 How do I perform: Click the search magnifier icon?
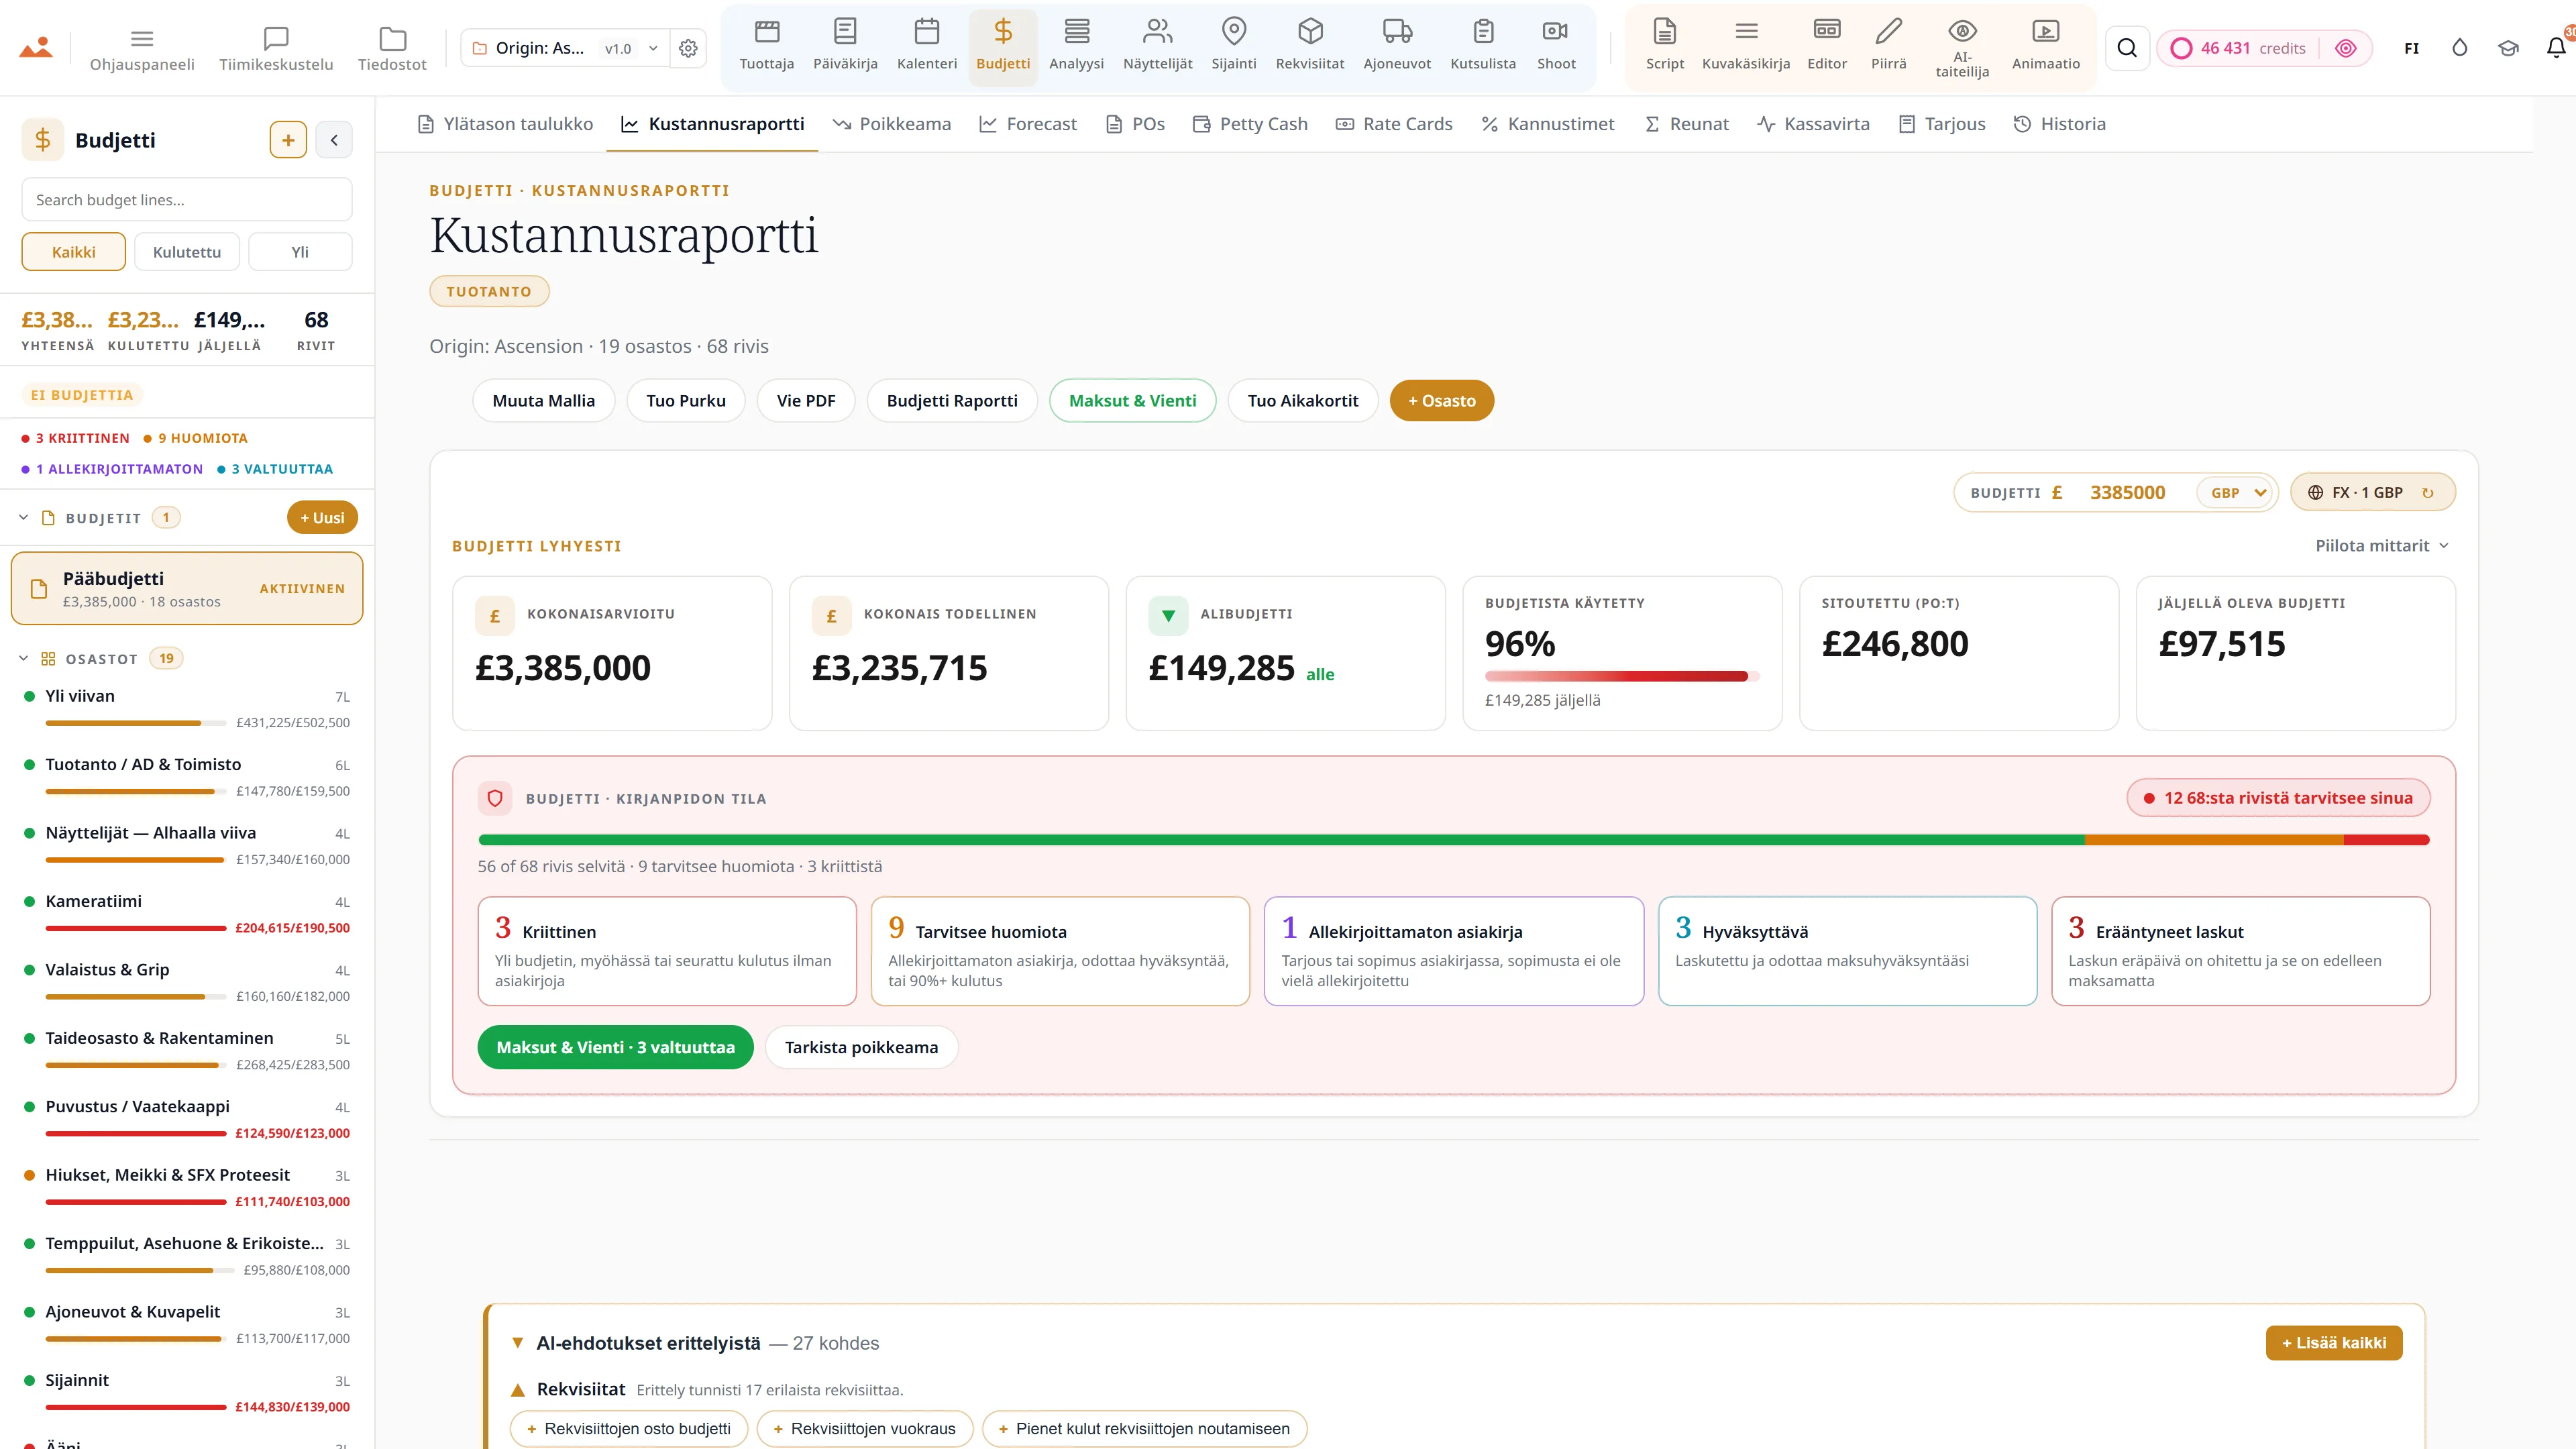pos(2127,48)
